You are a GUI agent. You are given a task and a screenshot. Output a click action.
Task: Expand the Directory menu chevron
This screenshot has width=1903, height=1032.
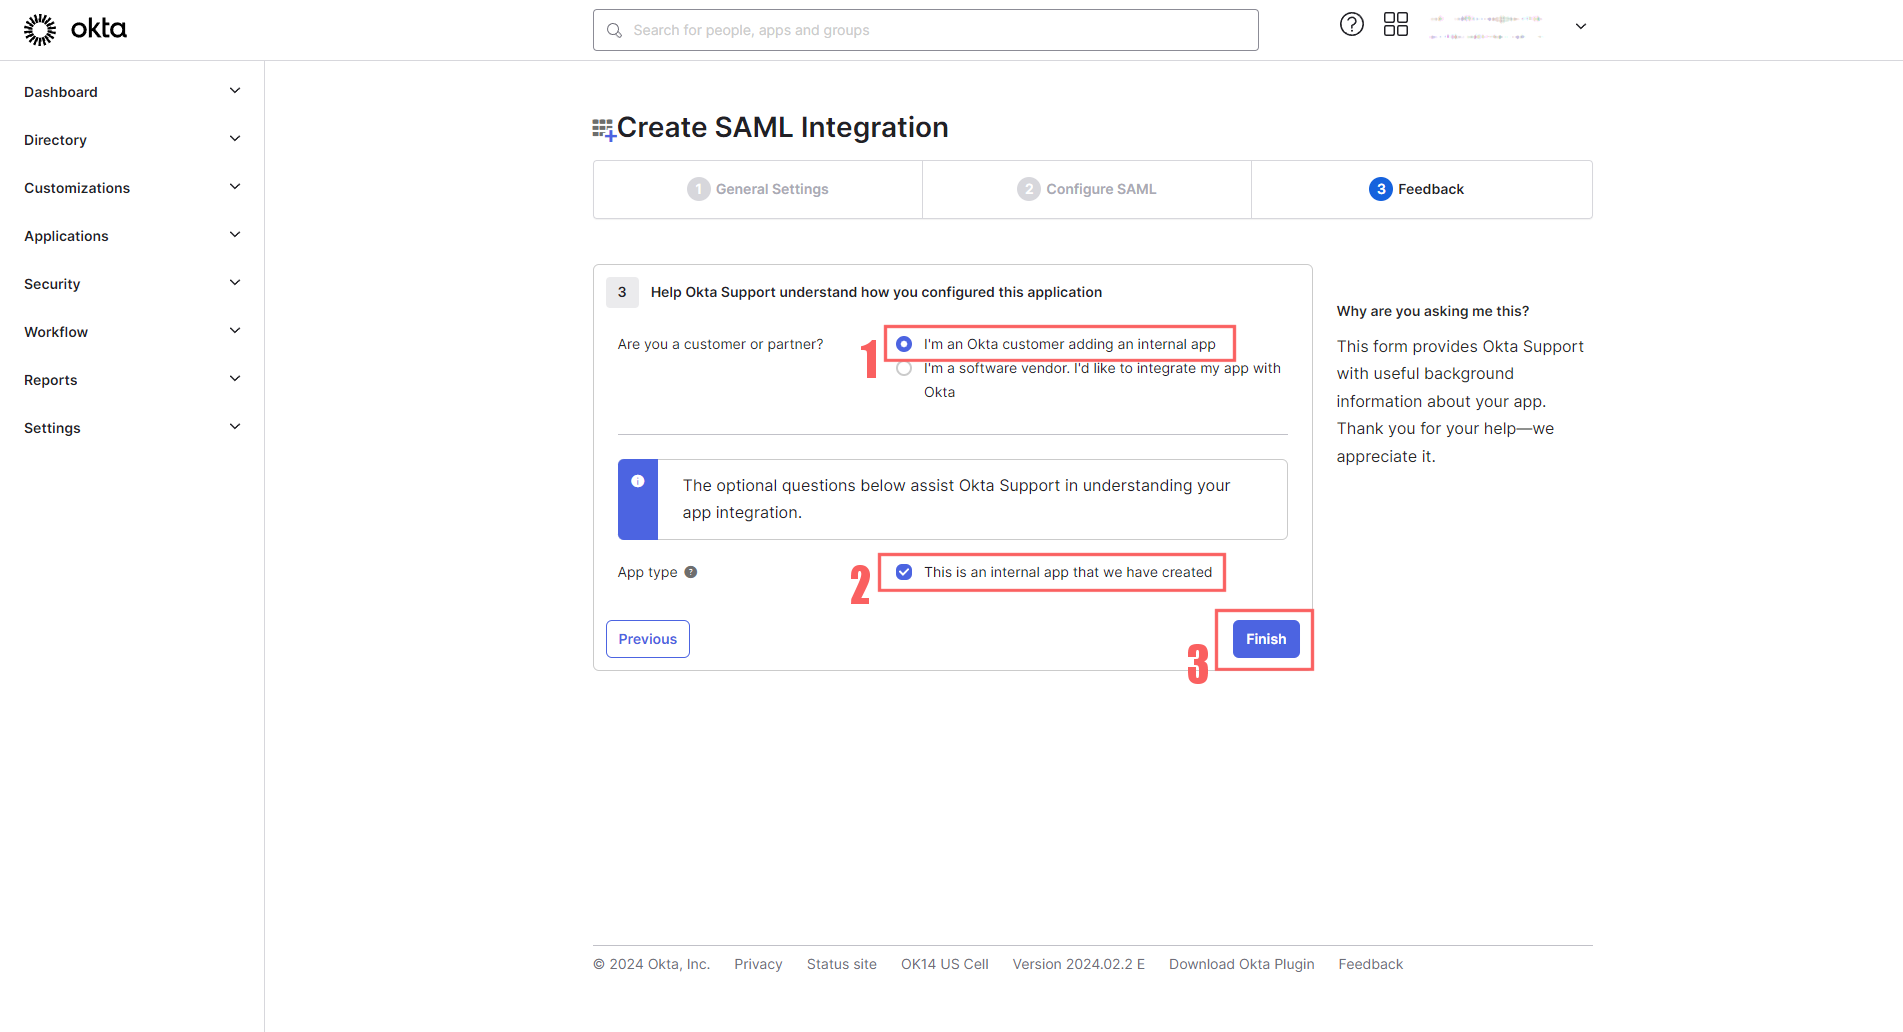[235, 139]
